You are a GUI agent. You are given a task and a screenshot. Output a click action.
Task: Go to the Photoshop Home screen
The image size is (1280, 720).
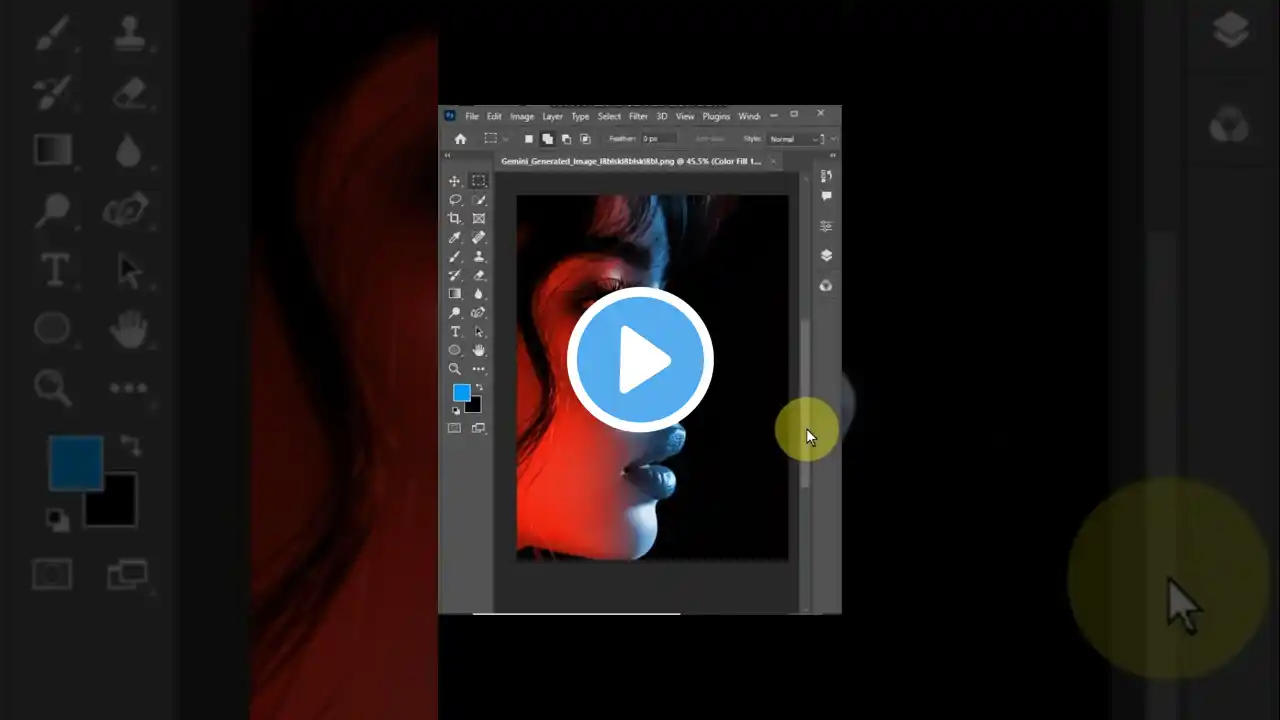[460, 139]
